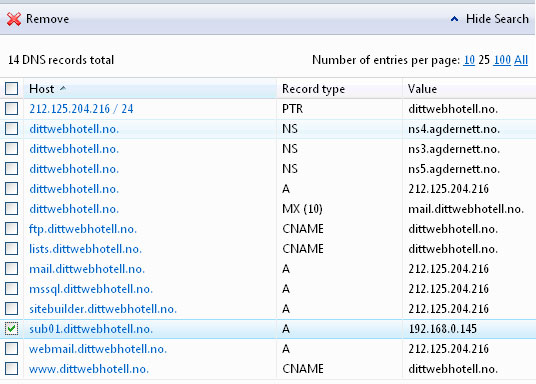Uncheck the sub01.dittwebhotell.no. checkbox
The height and width of the screenshot is (384, 536).
tap(12, 329)
